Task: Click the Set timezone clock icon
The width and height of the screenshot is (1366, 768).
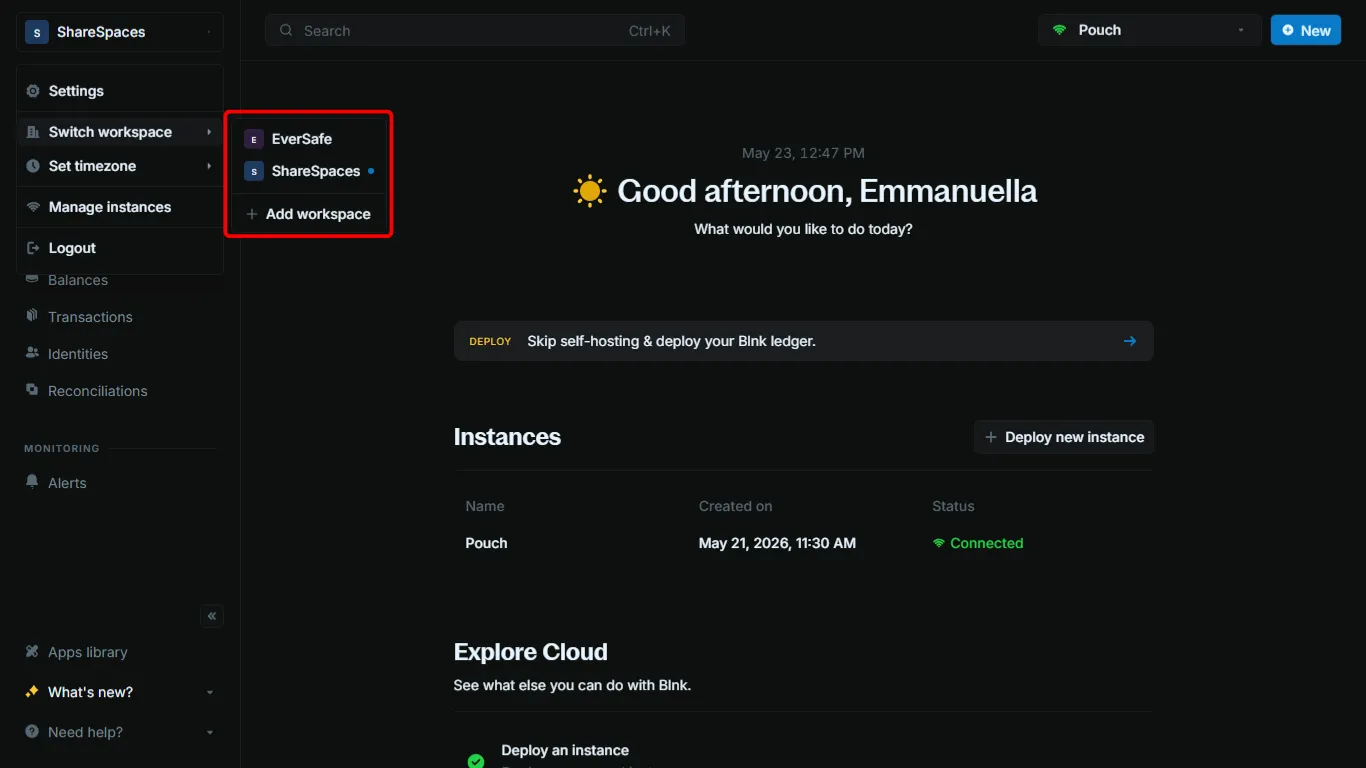Action: [x=33, y=166]
